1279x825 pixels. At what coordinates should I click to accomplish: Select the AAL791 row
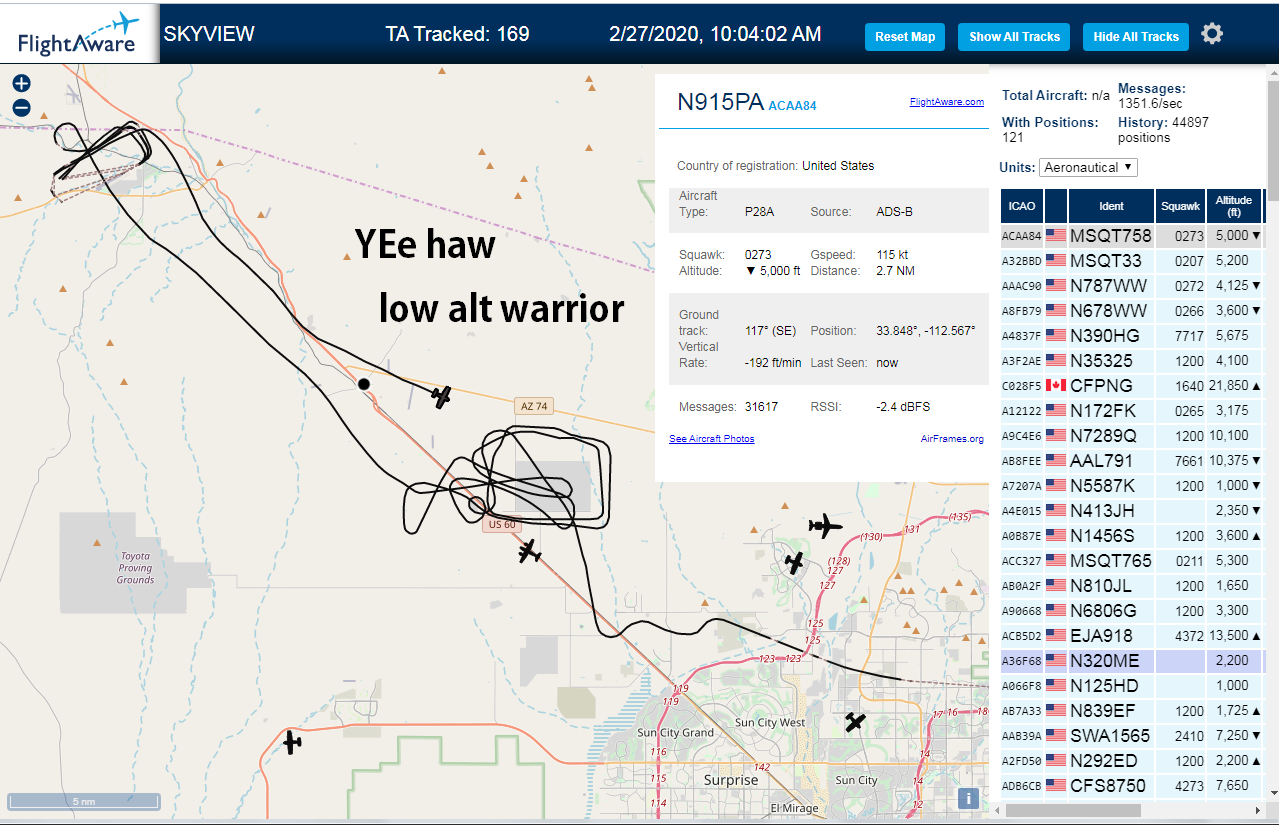[x=1131, y=461]
